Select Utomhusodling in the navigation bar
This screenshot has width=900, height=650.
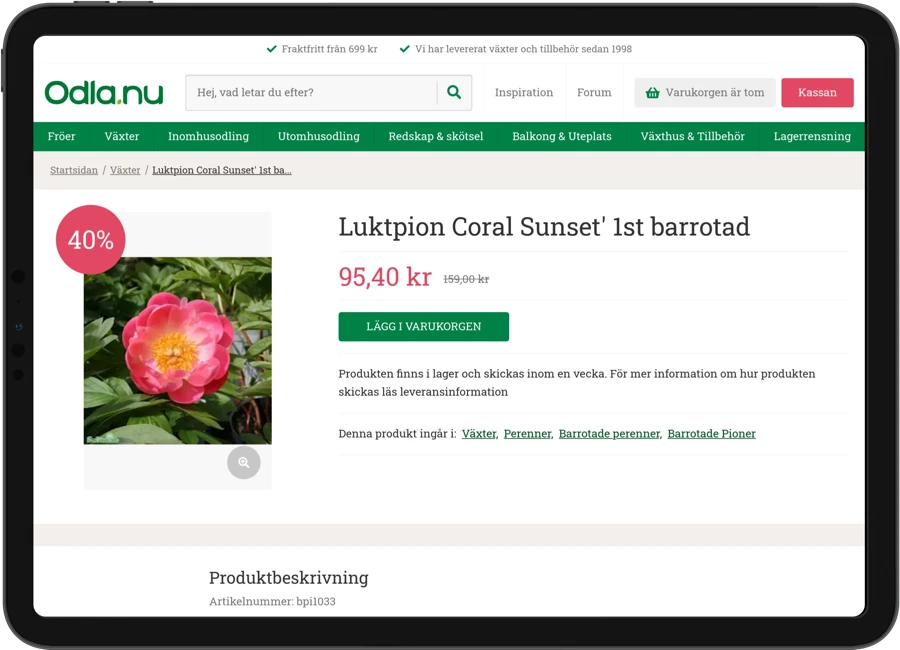coord(318,136)
